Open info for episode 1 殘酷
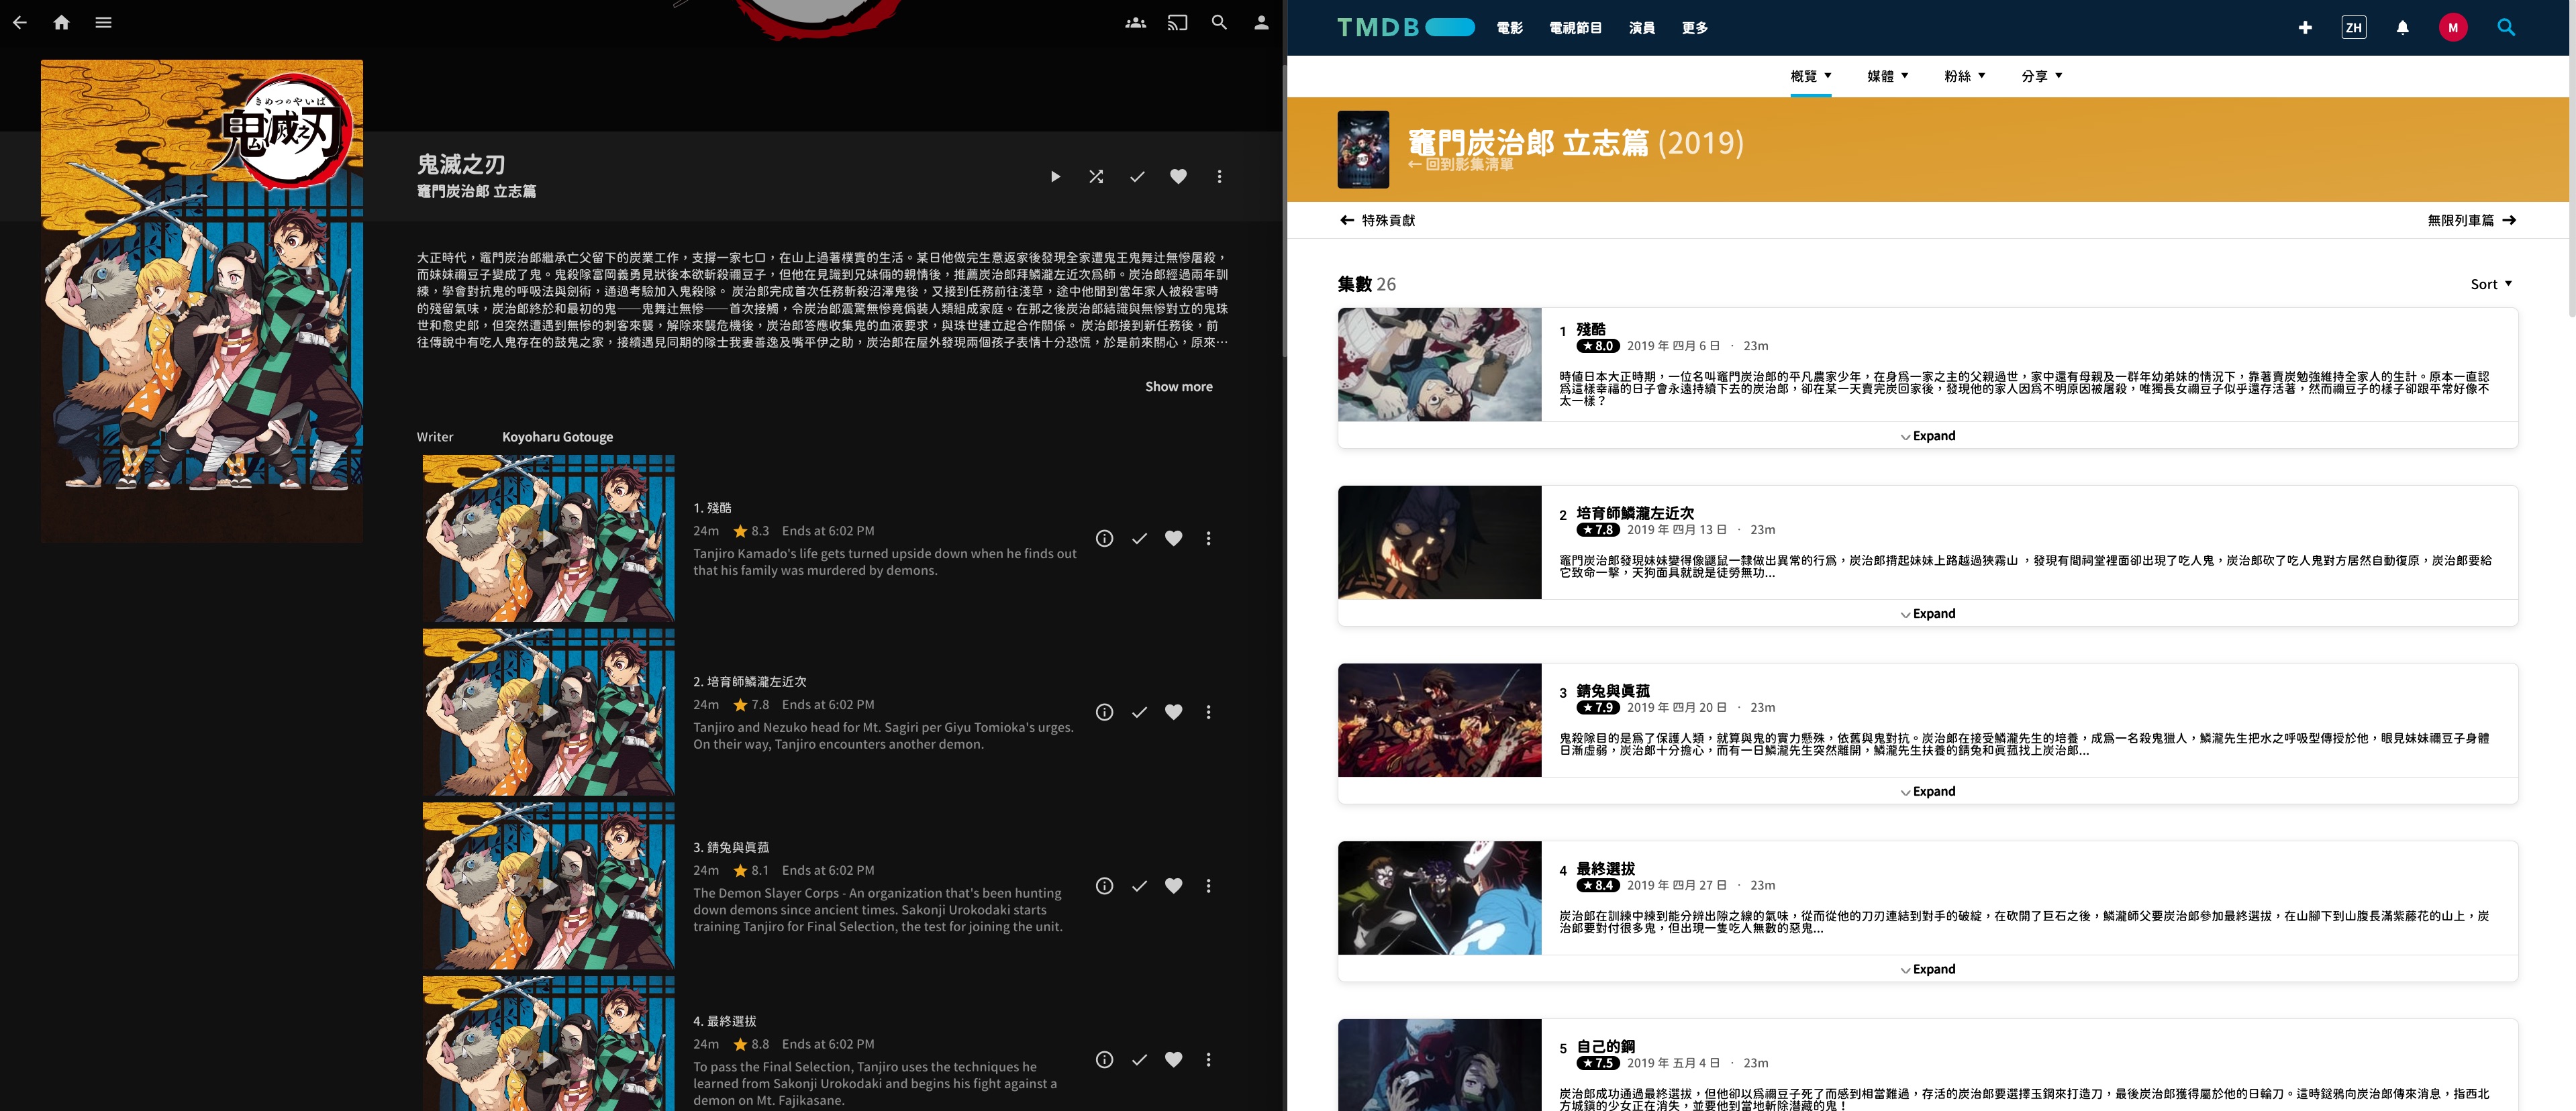2576x1111 pixels. pyautogui.click(x=1104, y=539)
